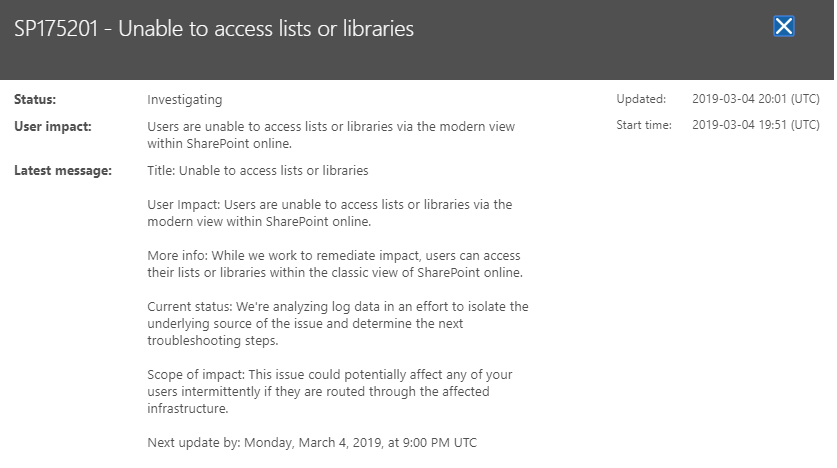This screenshot has height=468, width=837.
Task: Select the 20:01 (UTC) updated timestamp
Action: [x=755, y=99]
